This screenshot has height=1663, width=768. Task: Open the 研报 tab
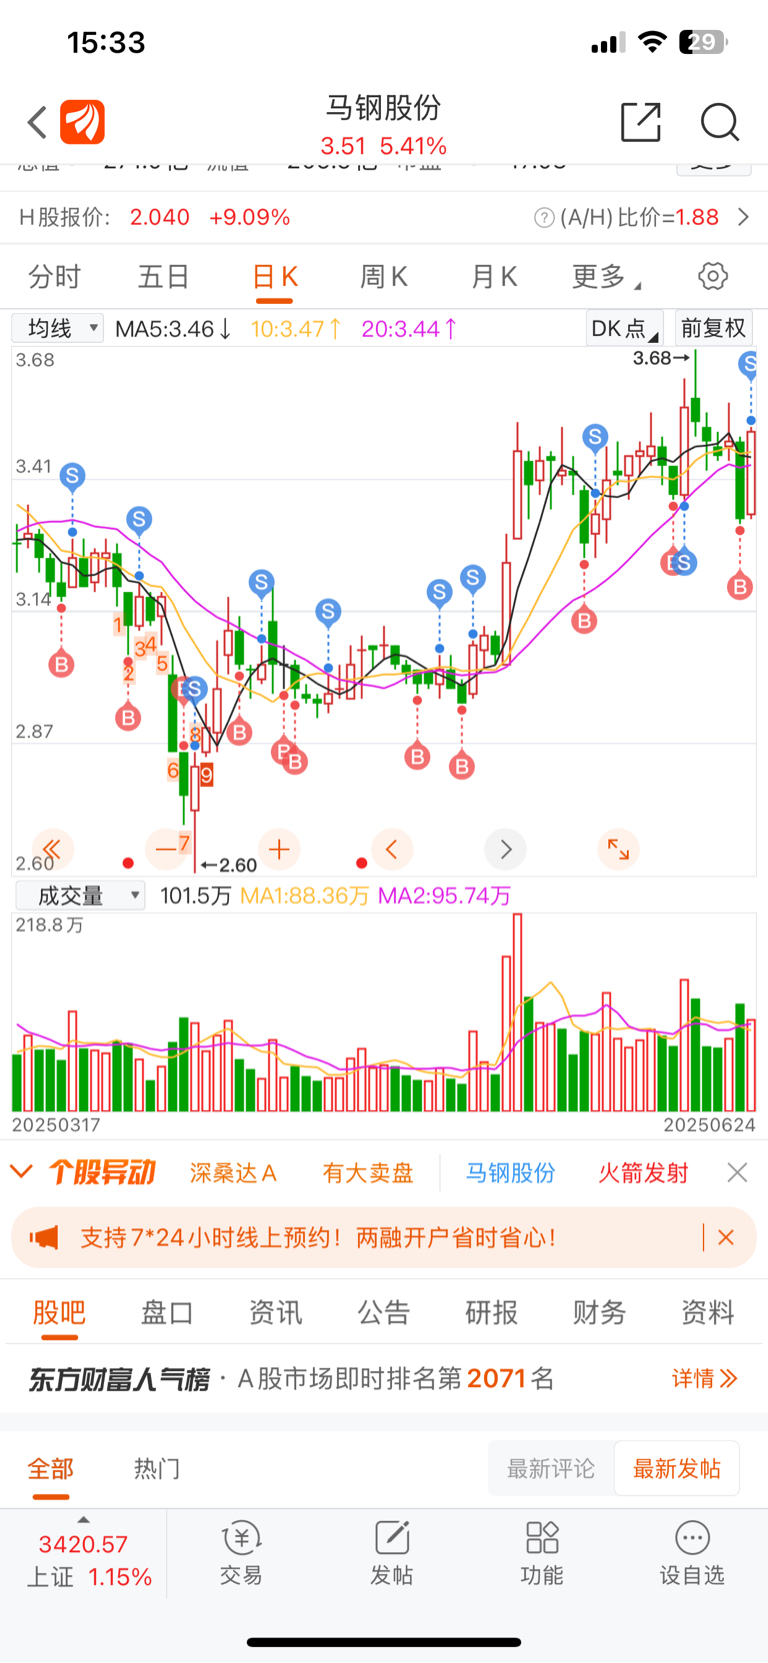pos(492,1312)
